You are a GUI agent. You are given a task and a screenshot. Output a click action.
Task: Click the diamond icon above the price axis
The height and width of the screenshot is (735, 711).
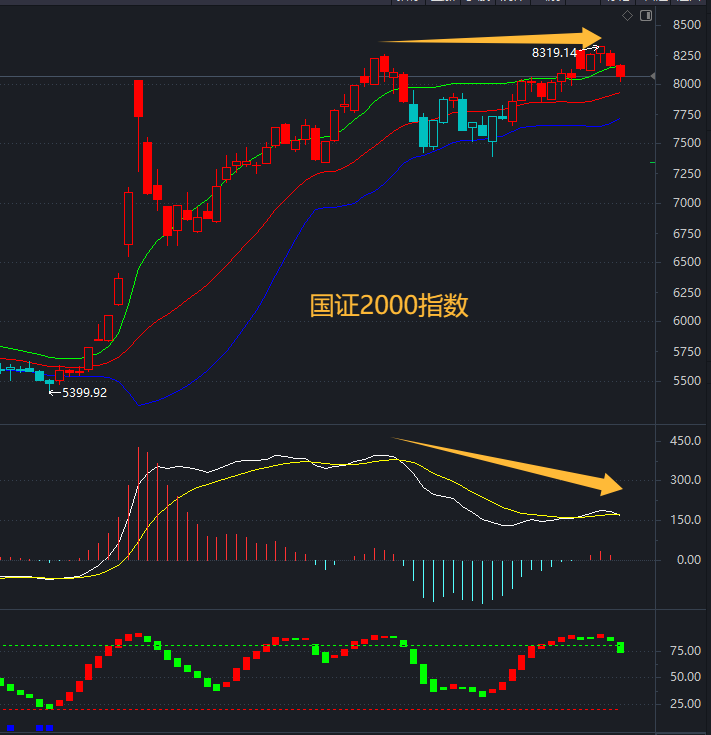coord(627,16)
